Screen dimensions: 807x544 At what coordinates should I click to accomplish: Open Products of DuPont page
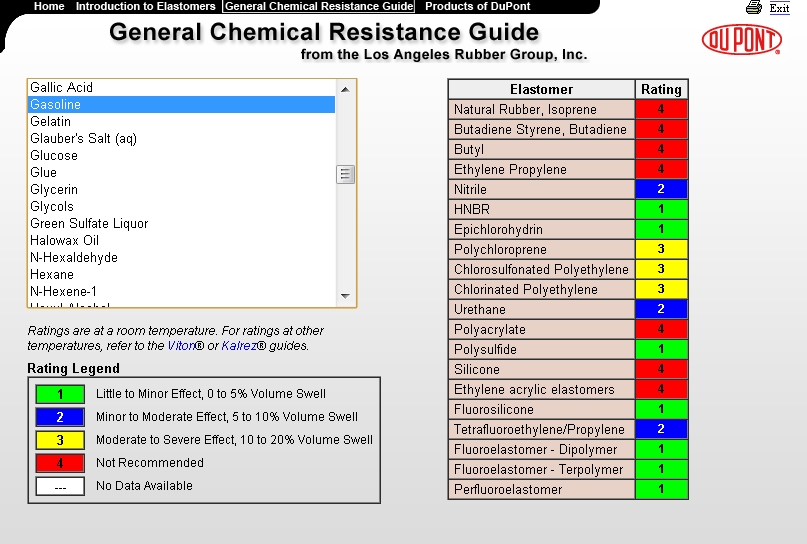[x=477, y=6]
